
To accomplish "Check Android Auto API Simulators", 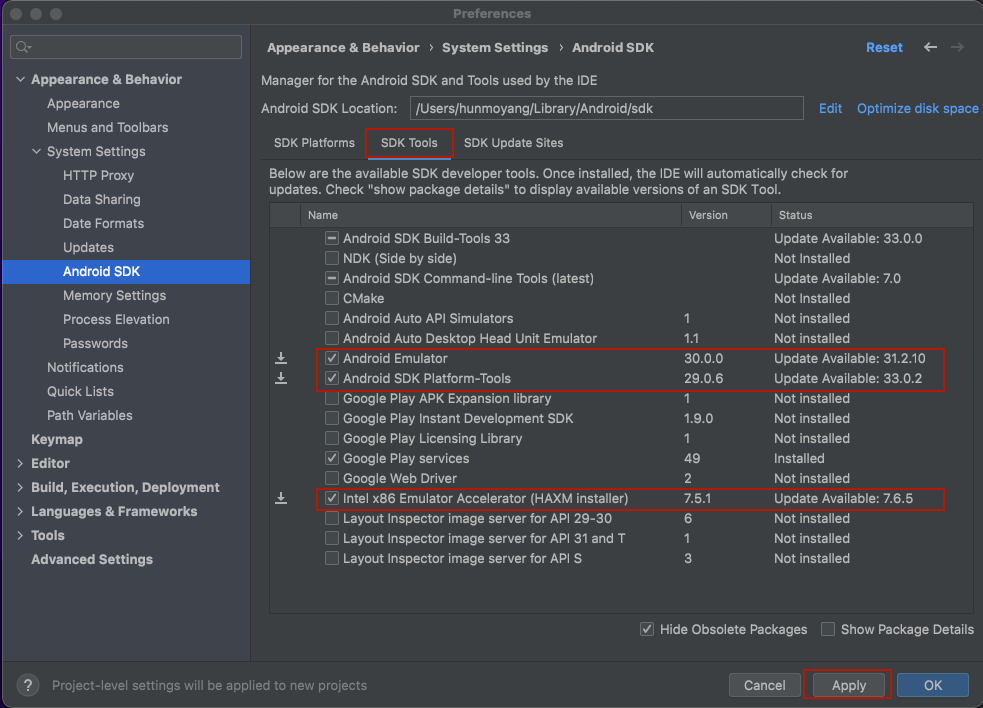I will click(332, 319).
